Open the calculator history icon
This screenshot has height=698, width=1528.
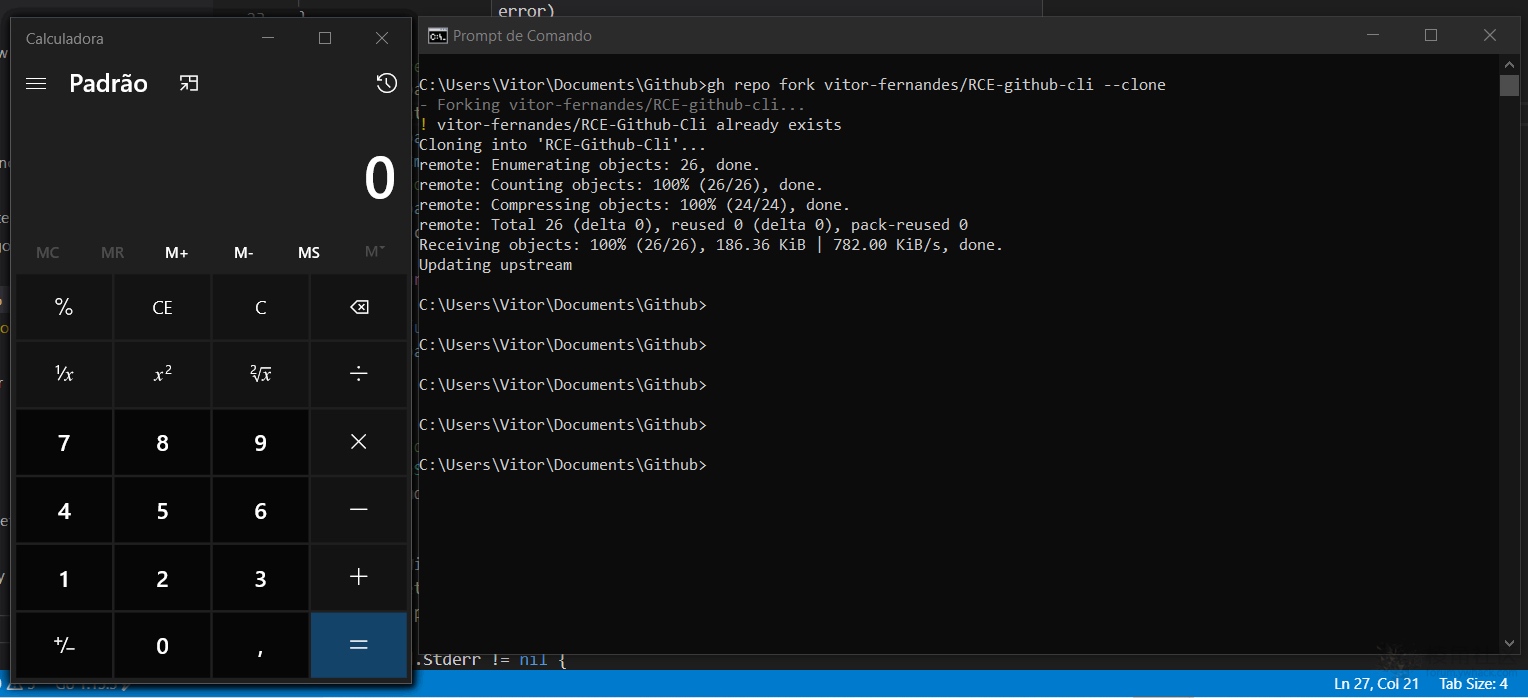click(386, 84)
